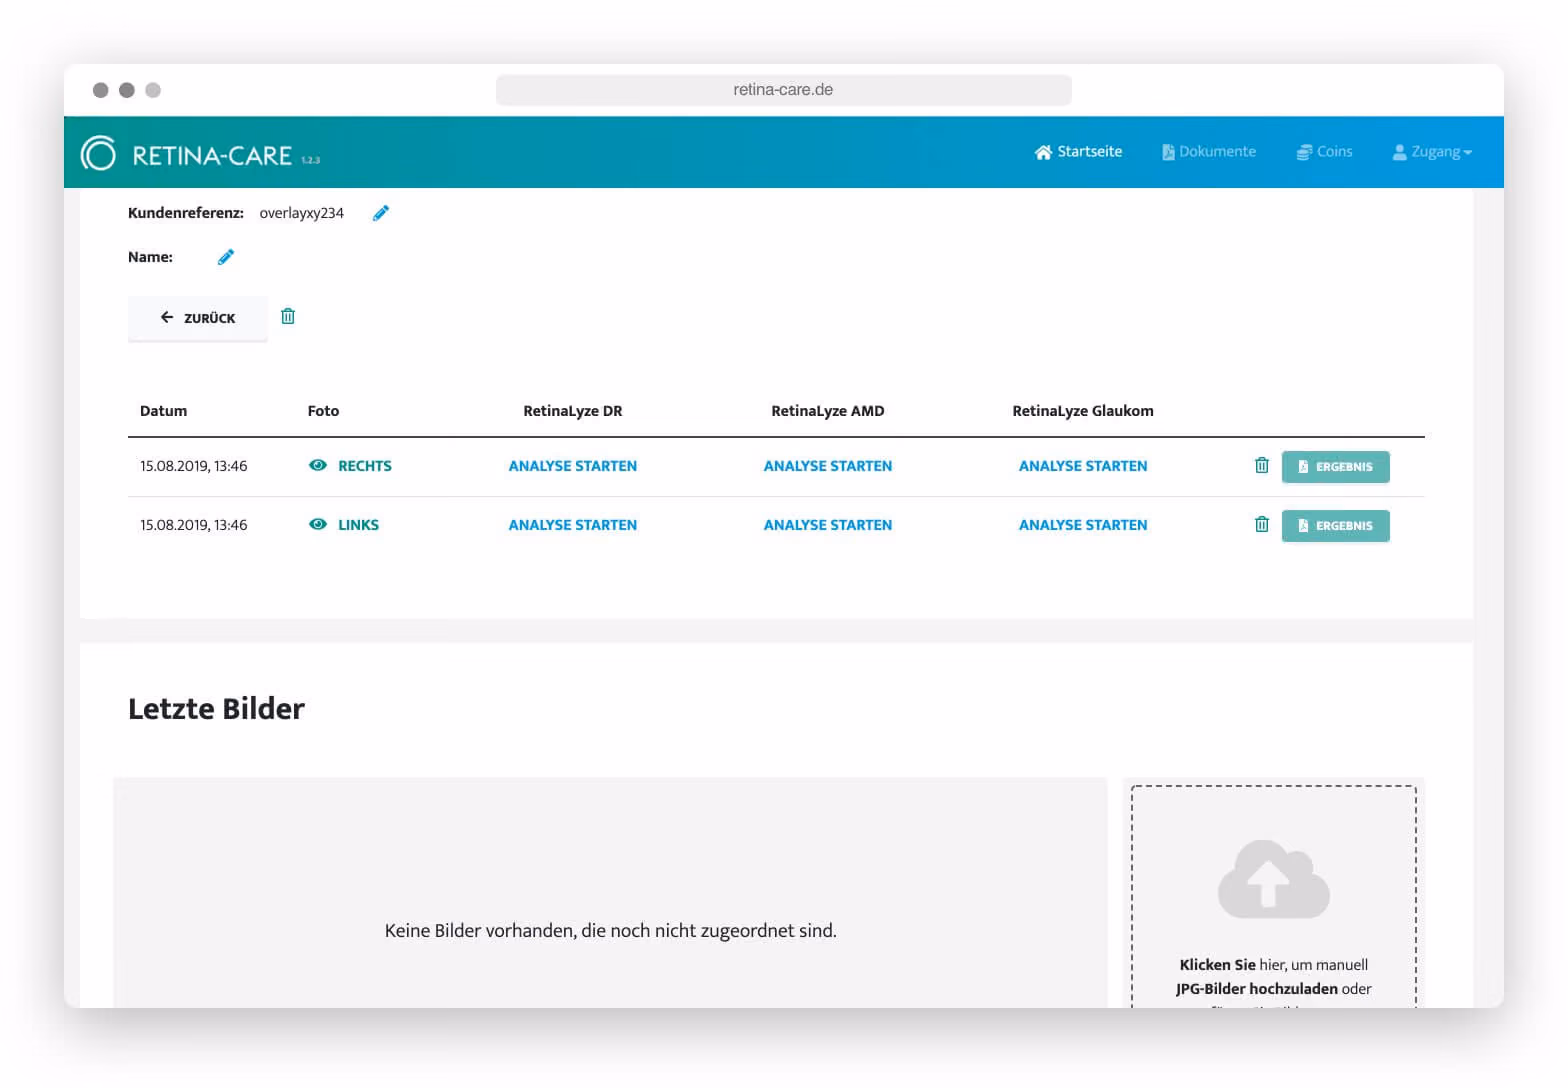Click the document icon beside Dokumente

pyautogui.click(x=1168, y=152)
